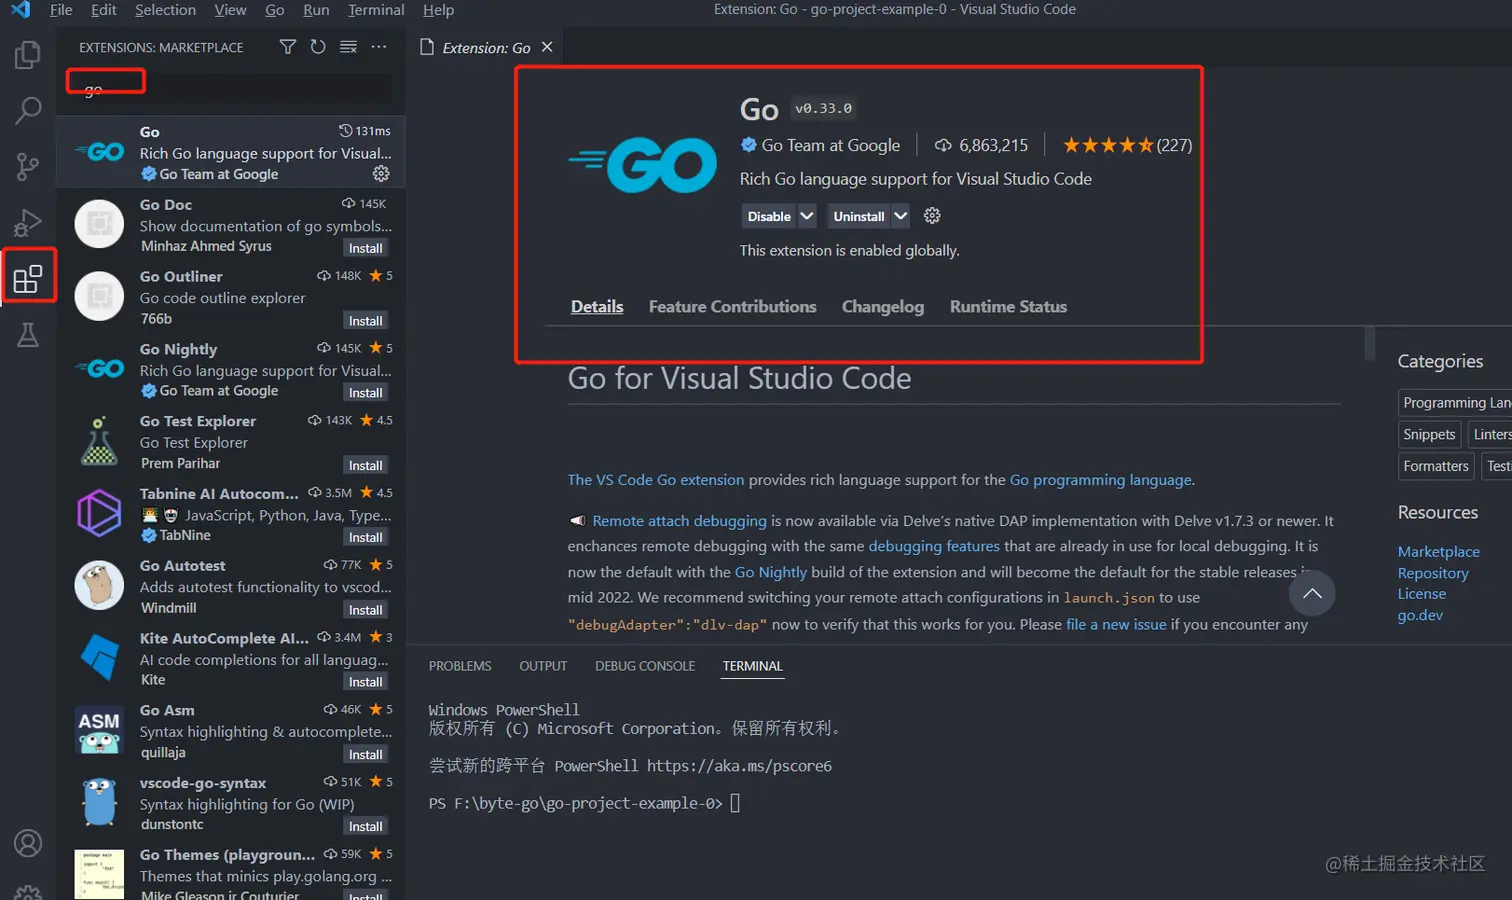Click the Uninstall button
The width and height of the screenshot is (1512, 900).
click(859, 216)
